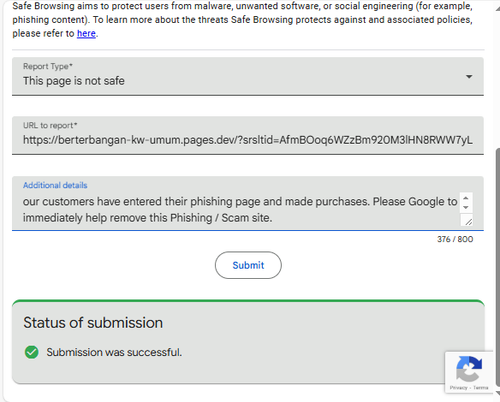Click 'This page is not safe' value
This screenshot has width=500, height=402.
click(74, 81)
